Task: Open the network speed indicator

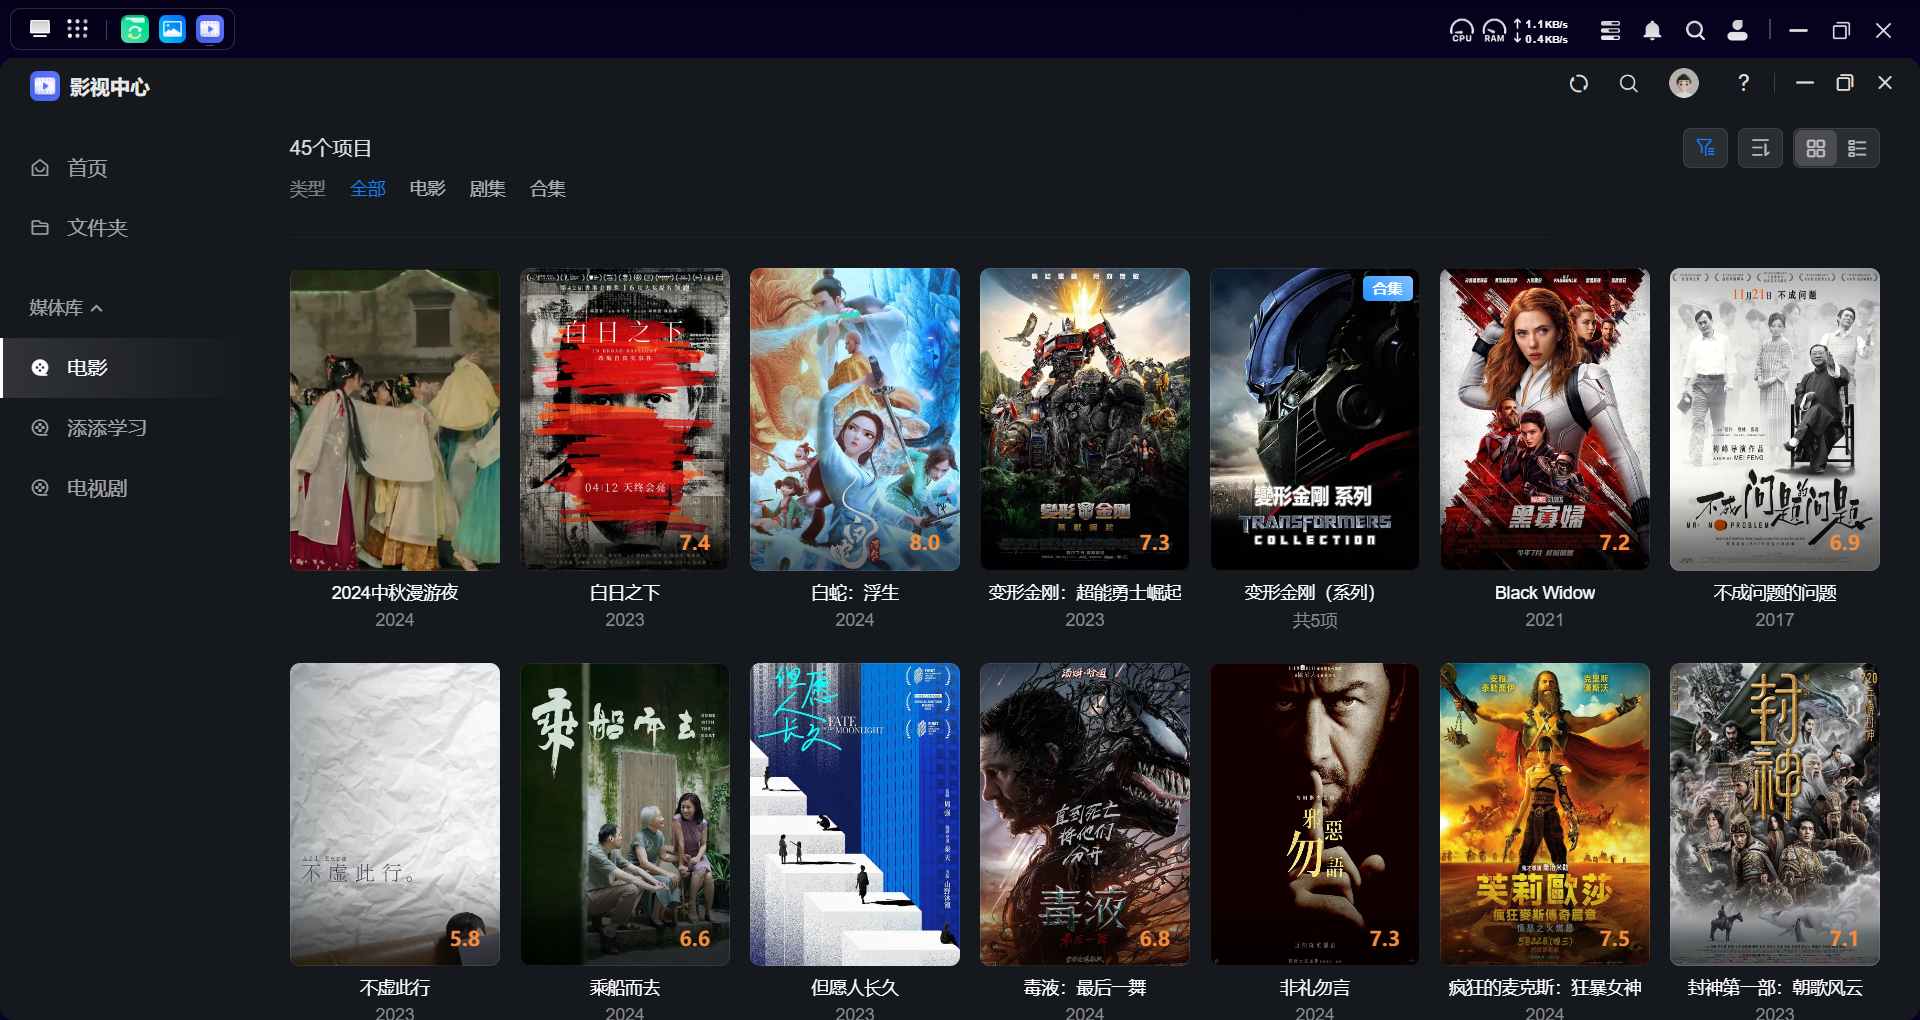Action: tap(1541, 31)
